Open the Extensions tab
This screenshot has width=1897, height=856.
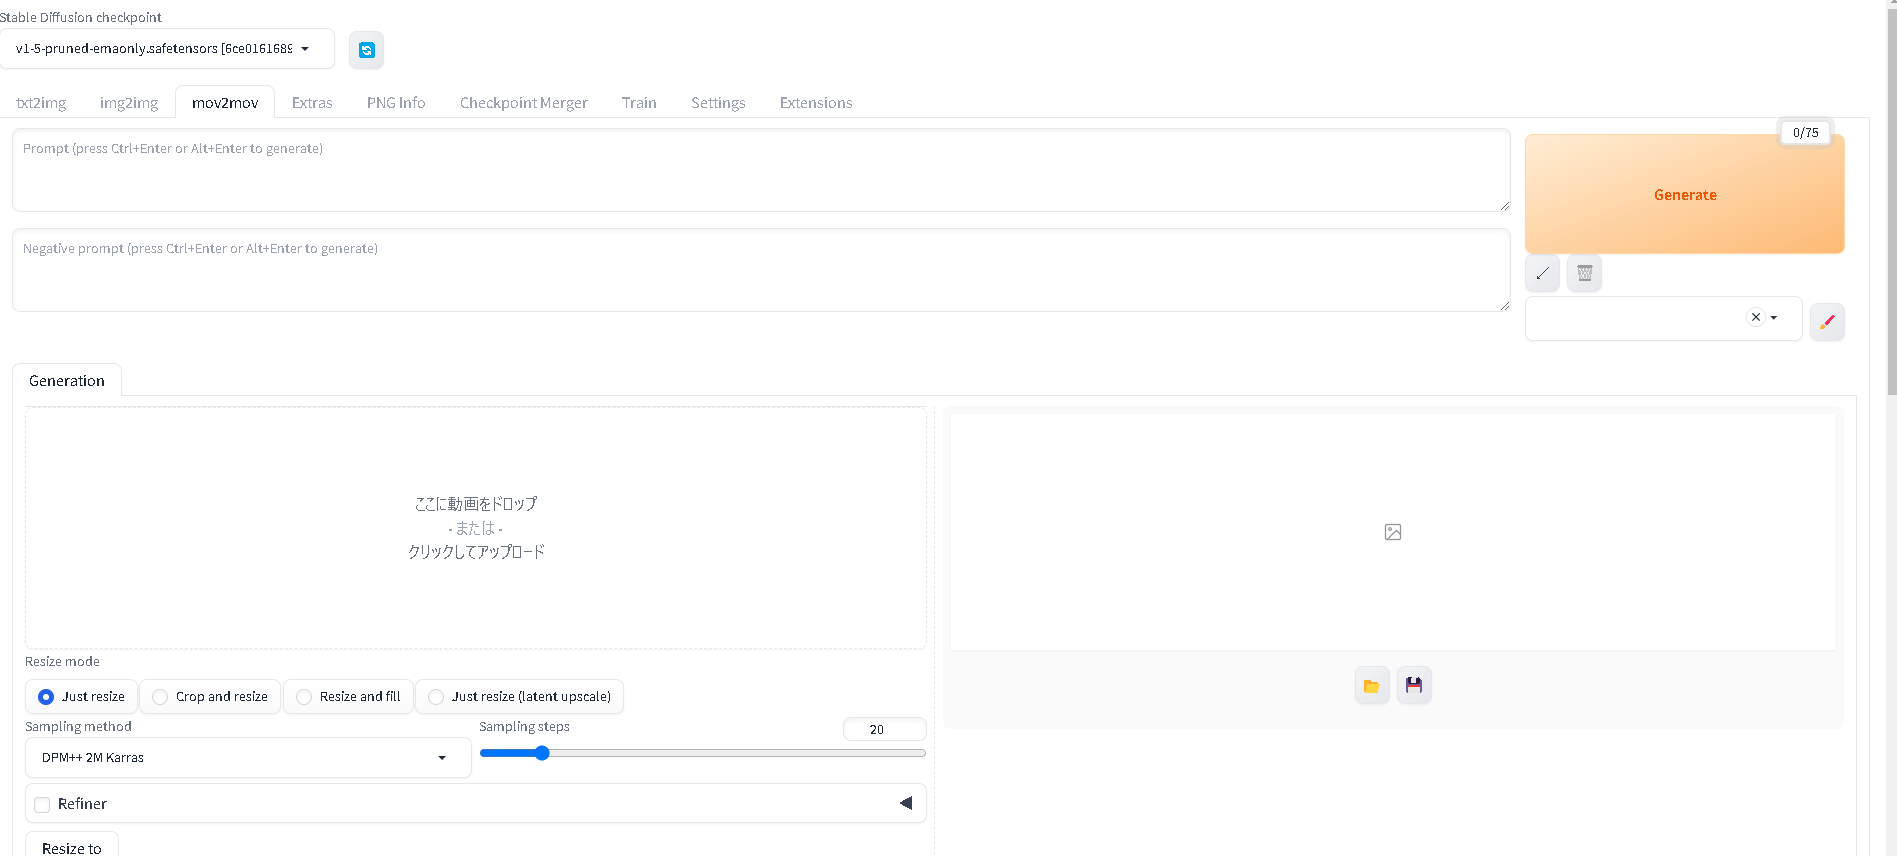(816, 103)
